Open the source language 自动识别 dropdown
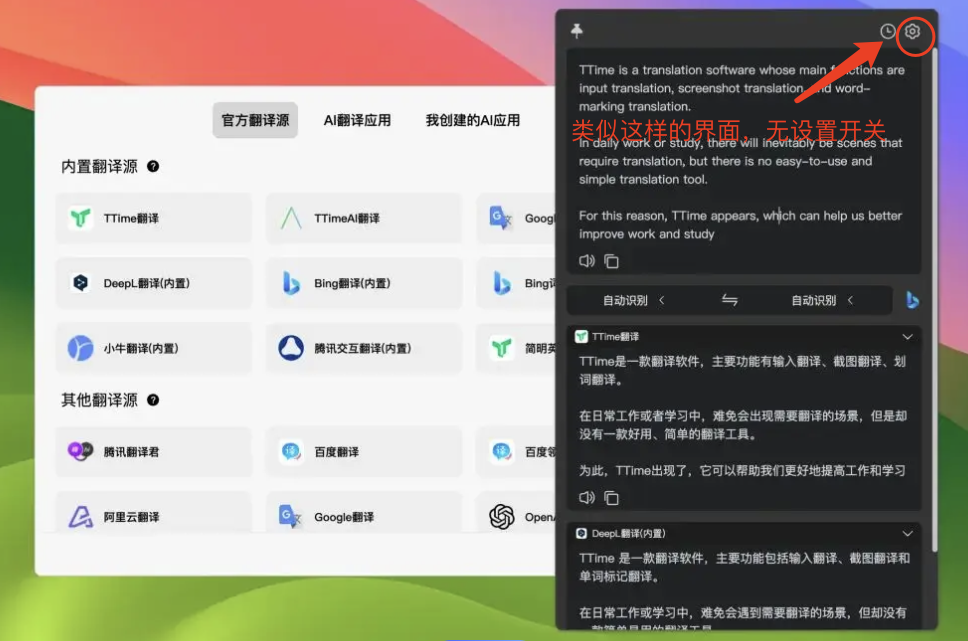 click(633, 300)
